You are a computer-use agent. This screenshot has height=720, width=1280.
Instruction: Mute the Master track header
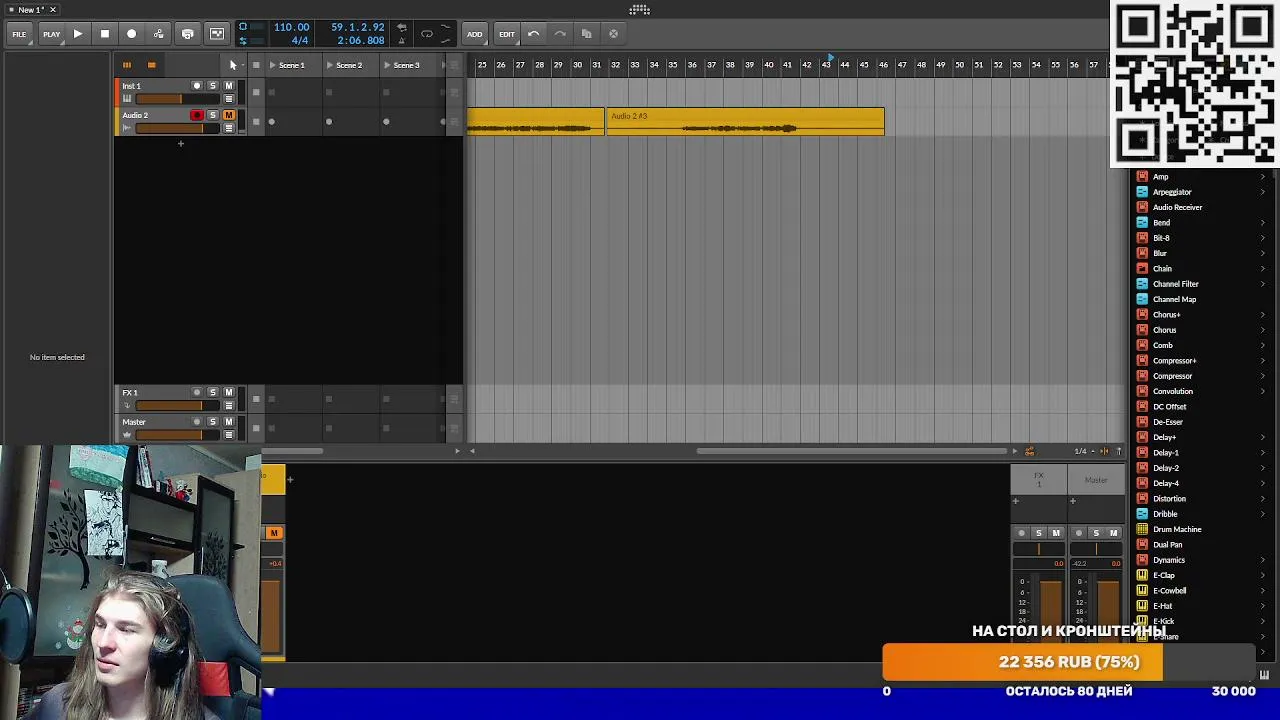point(228,422)
